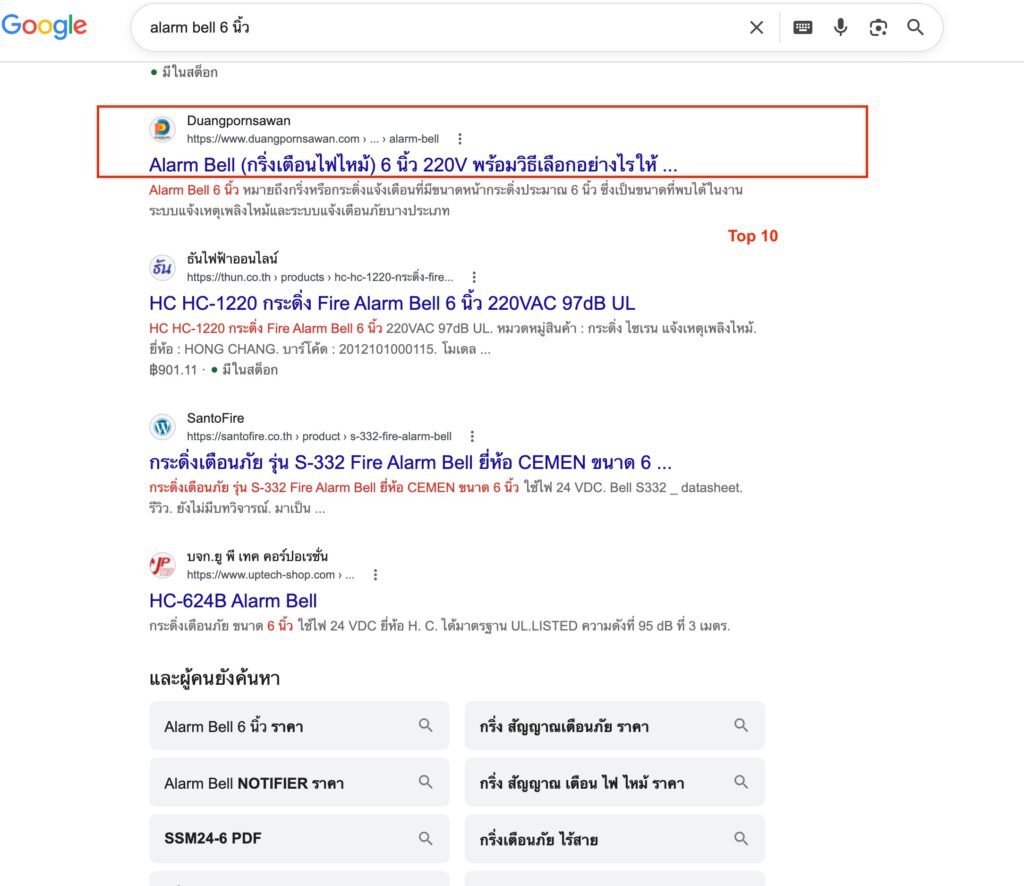
Task: Click SantoFire WordPress favicon
Action: point(162,427)
